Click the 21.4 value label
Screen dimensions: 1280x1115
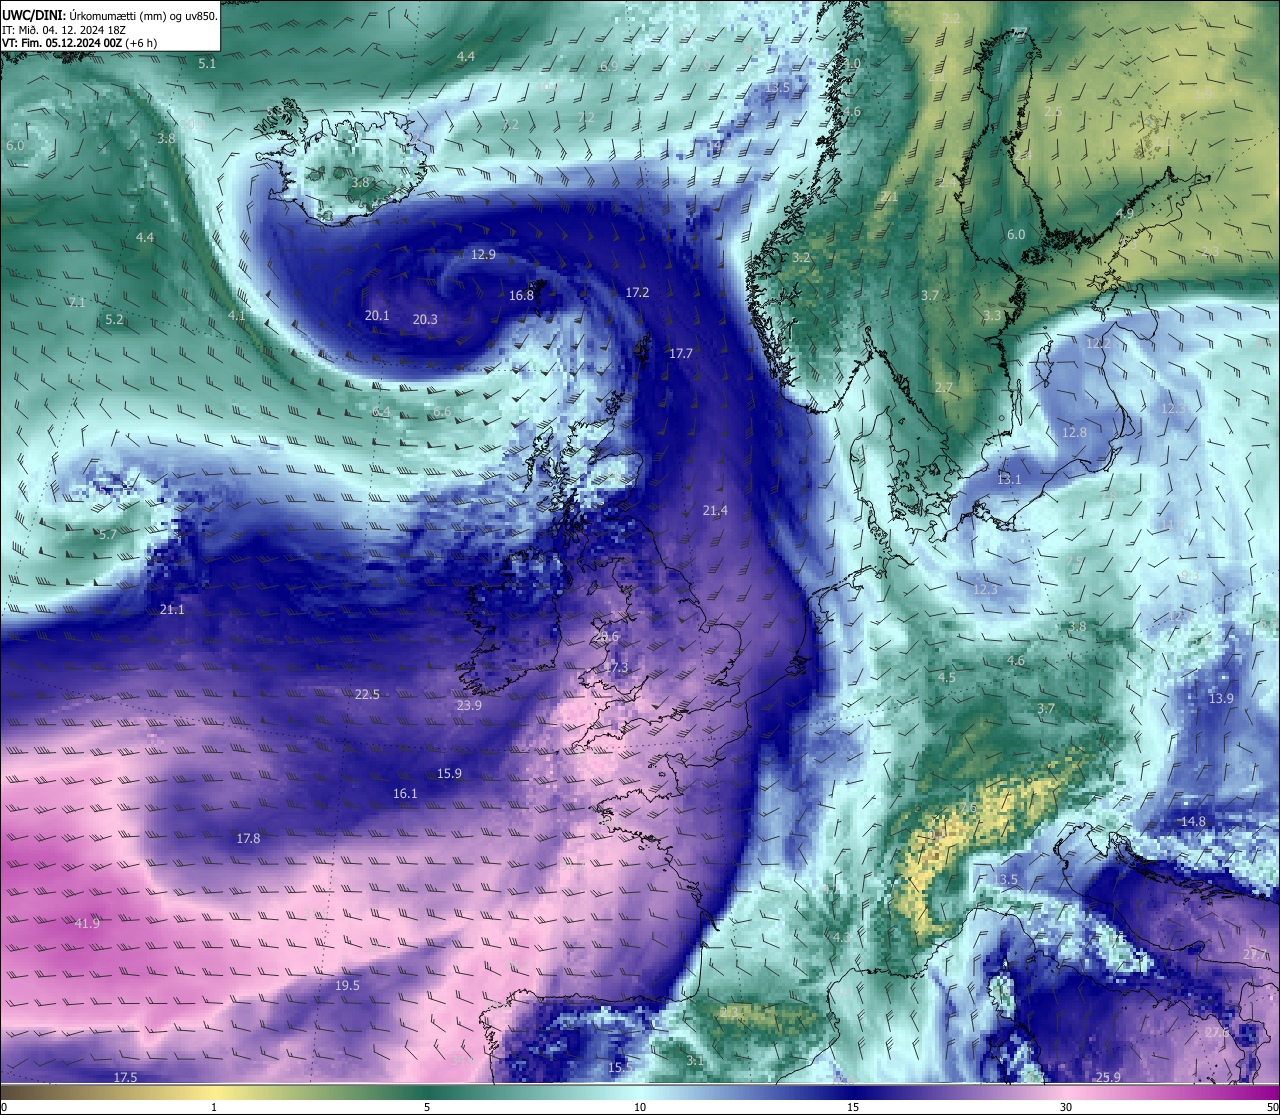point(715,511)
